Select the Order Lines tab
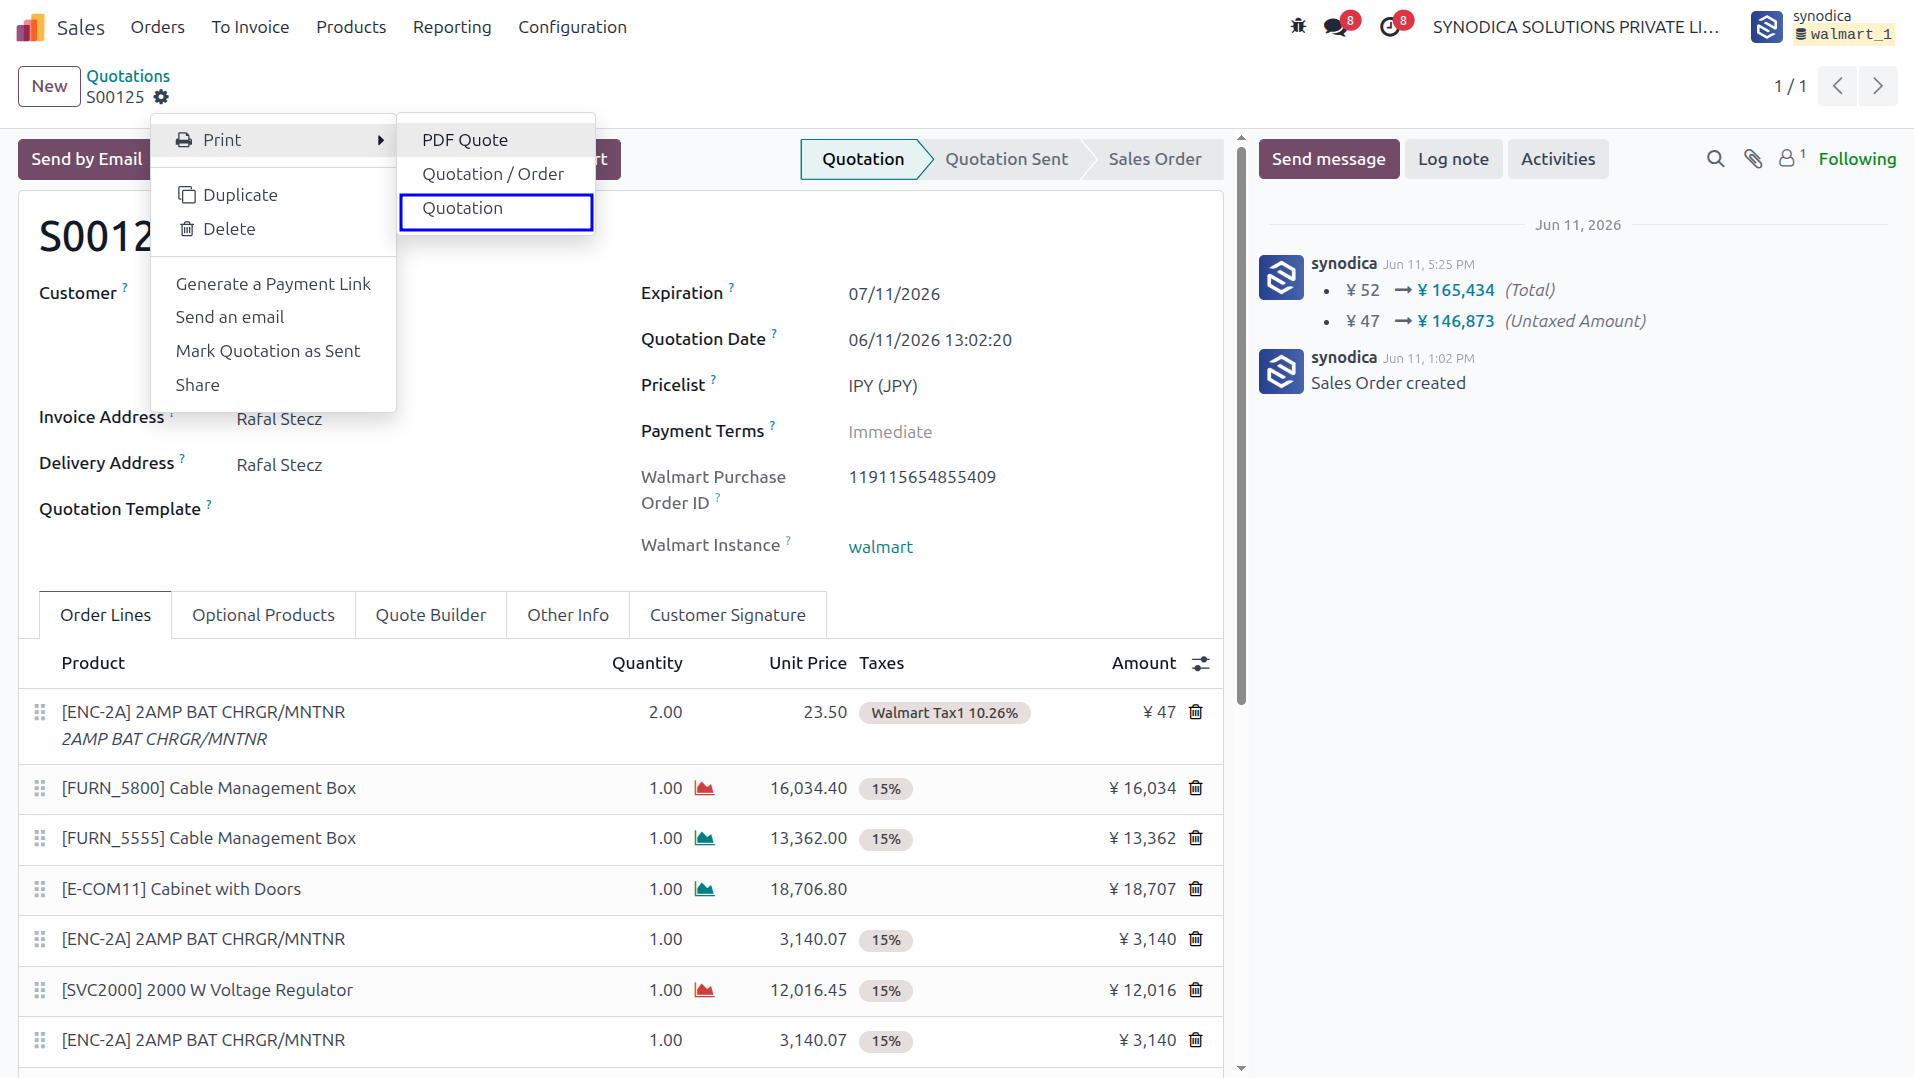Viewport: 1914px width, 1078px height. tap(105, 615)
